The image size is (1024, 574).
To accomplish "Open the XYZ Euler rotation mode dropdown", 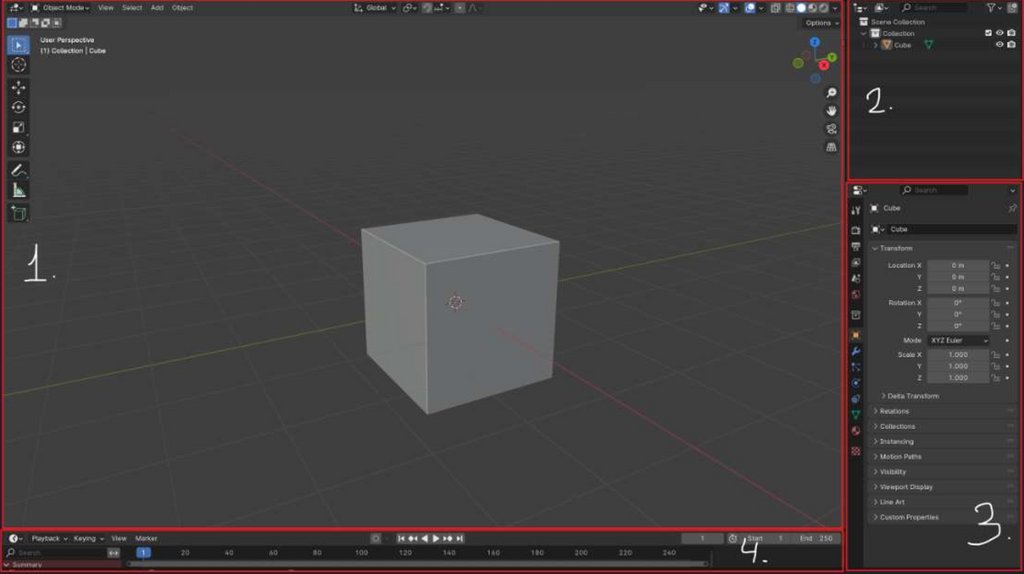I will pyautogui.click(x=959, y=341).
